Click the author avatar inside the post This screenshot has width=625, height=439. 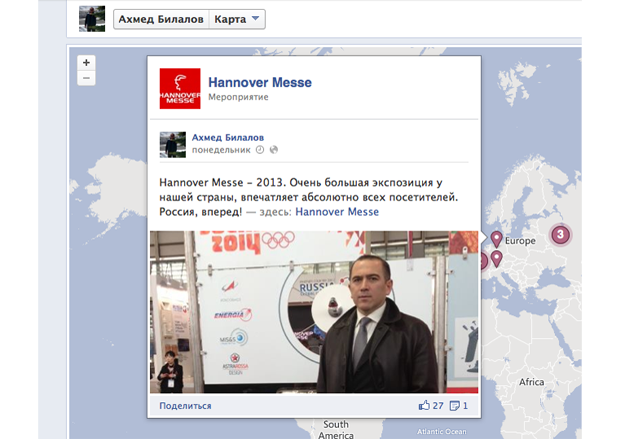[173, 145]
